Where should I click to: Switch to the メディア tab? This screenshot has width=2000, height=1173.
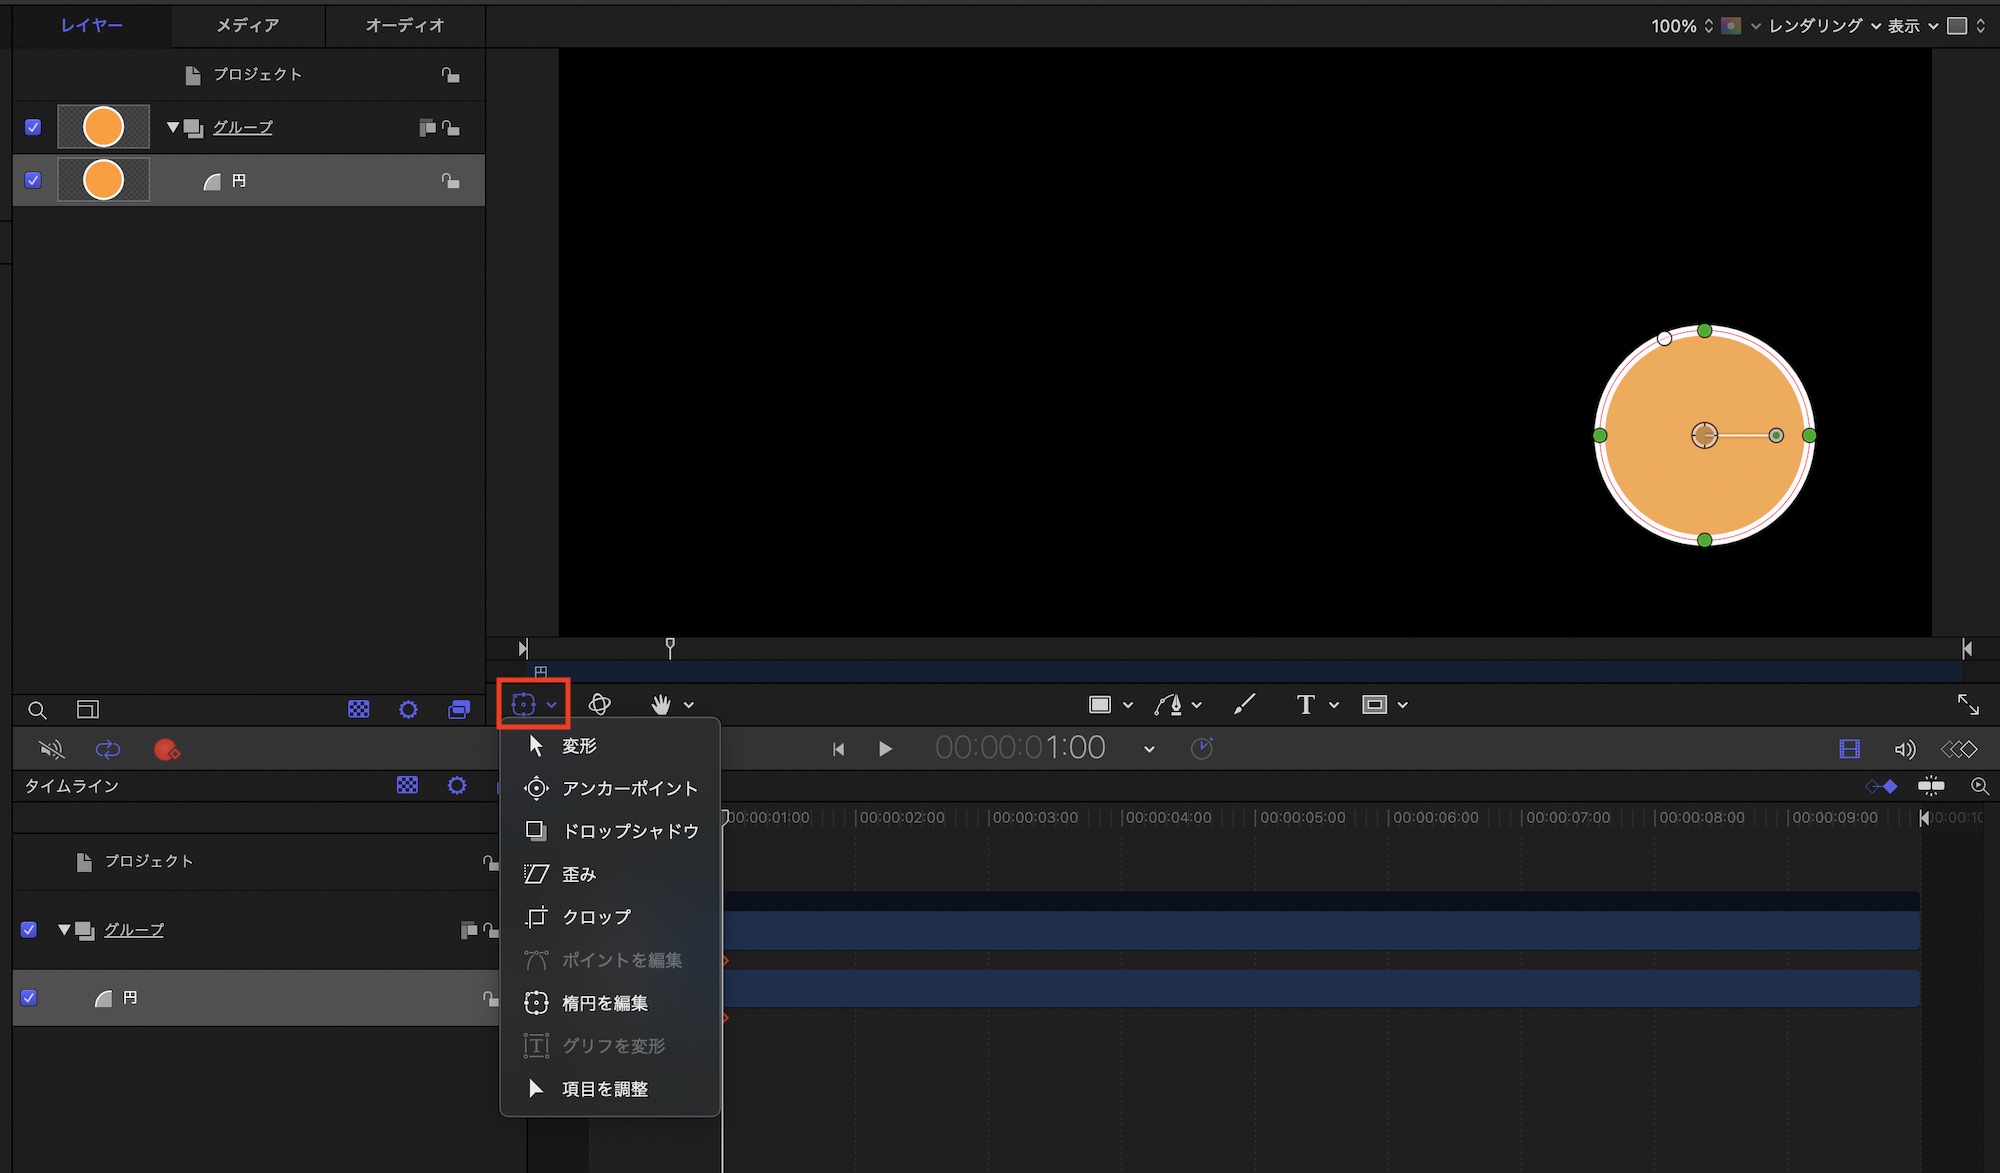[248, 25]
